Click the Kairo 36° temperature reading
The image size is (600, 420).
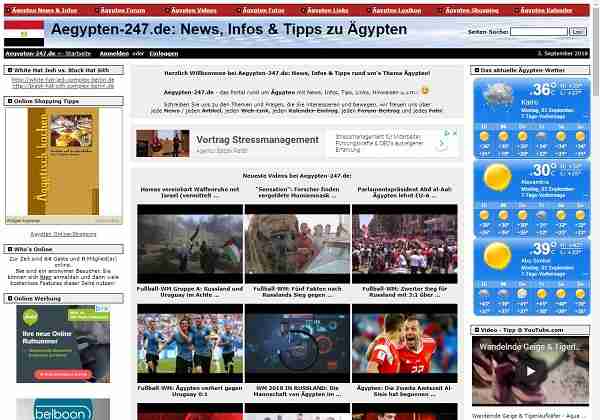(543, 90)
